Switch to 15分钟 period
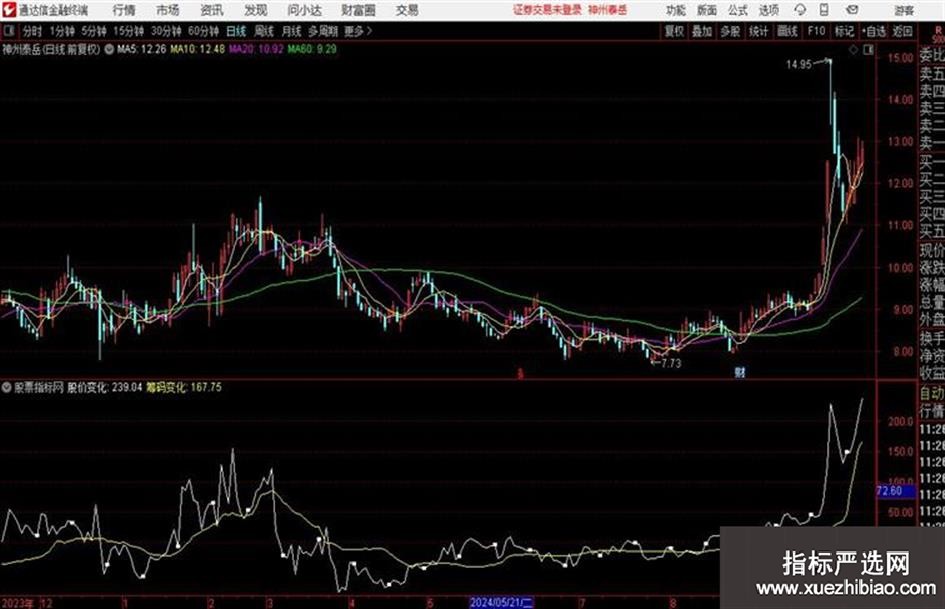The image size is (945, 609). pyautogui.click(x=129, y=31)
